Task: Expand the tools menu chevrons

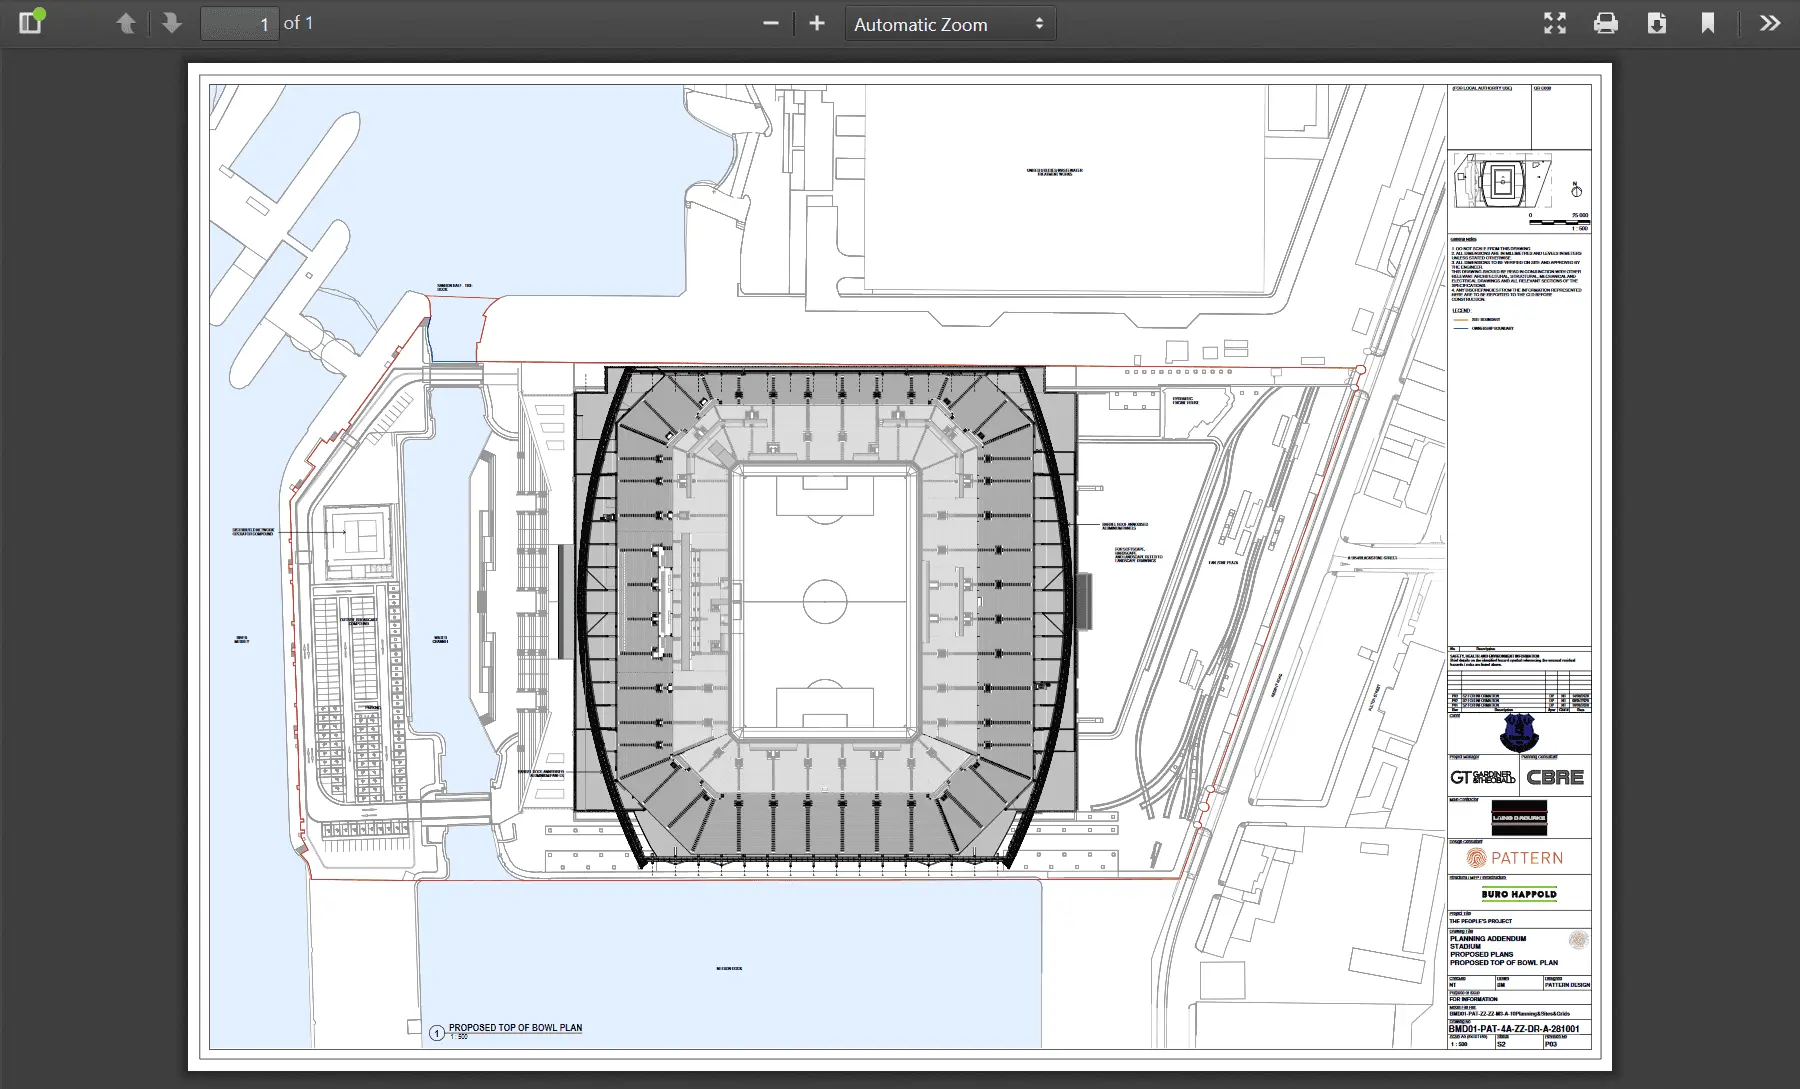Action: point(1769,23)
